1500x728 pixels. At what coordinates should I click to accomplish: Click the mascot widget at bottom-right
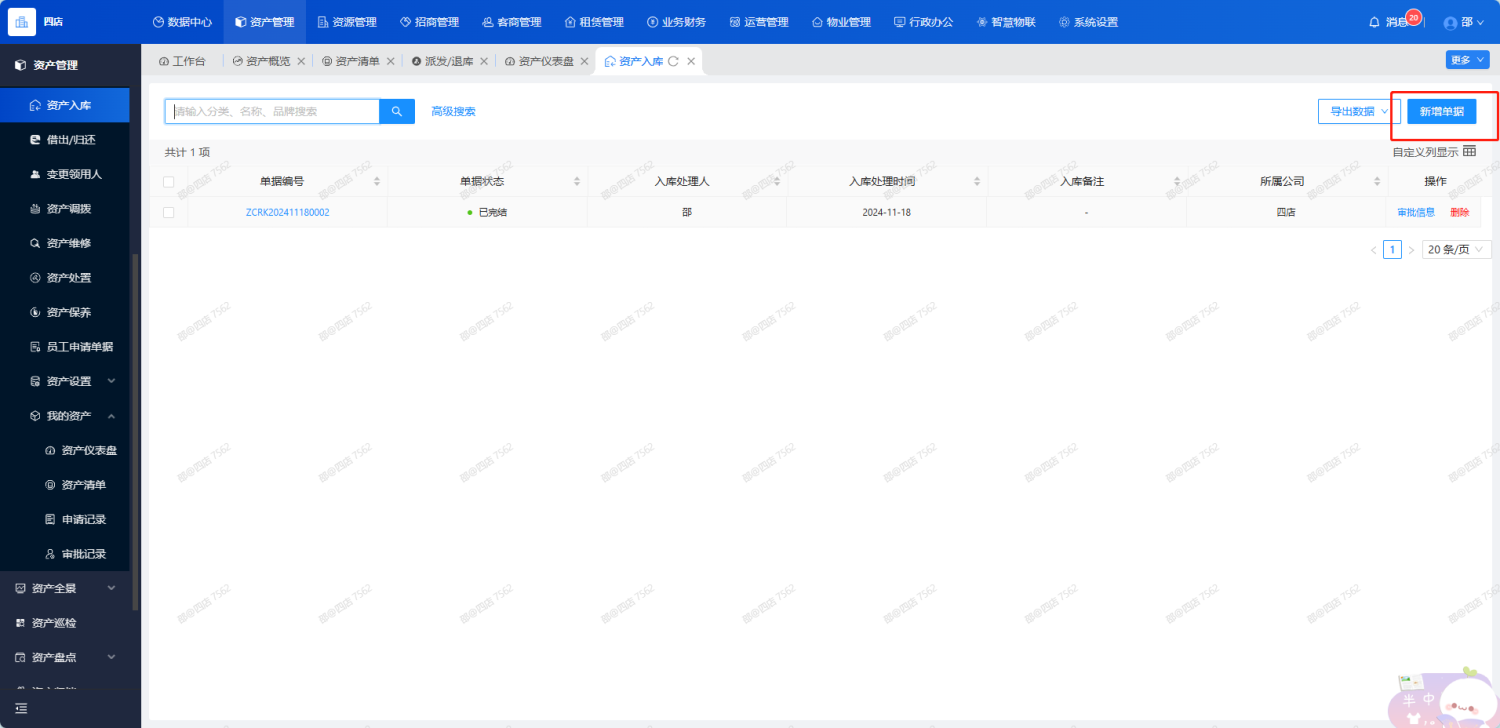(1443, 698)
